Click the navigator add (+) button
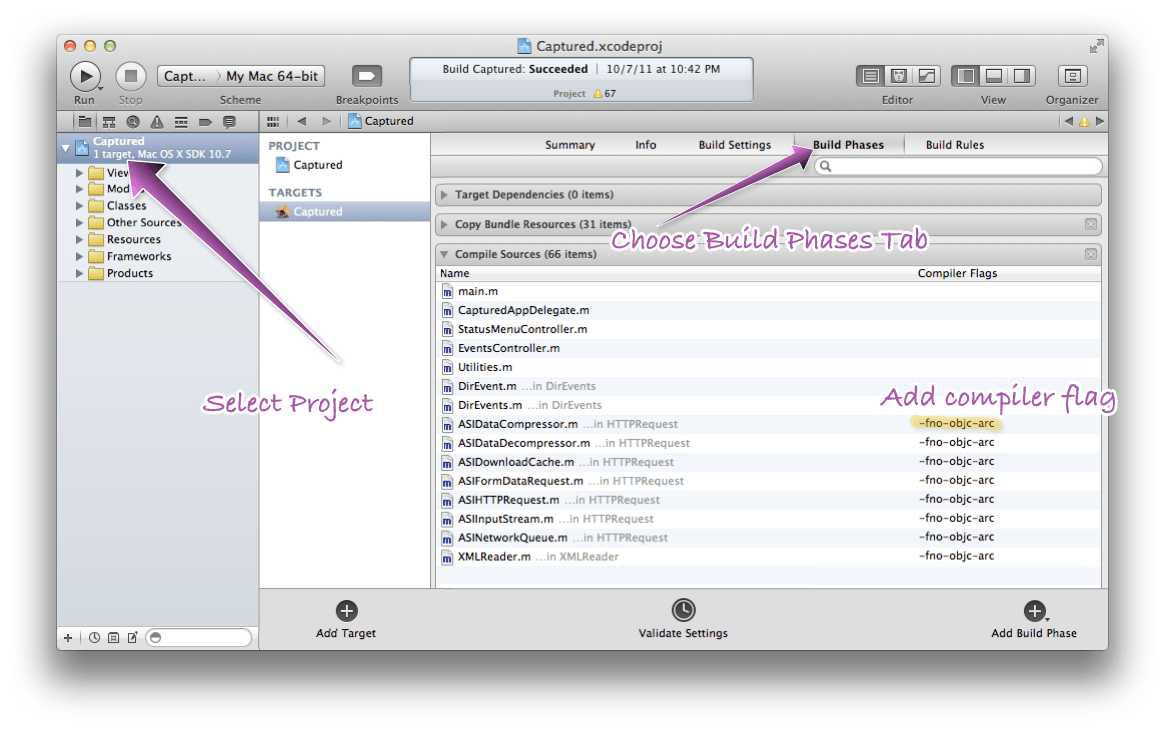Screen dimensions: 1165x729 (68, 638)
